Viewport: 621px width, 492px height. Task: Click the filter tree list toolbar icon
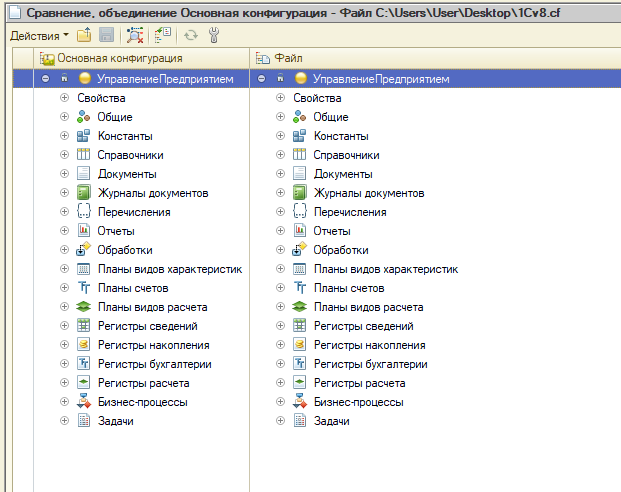(163, 35)
